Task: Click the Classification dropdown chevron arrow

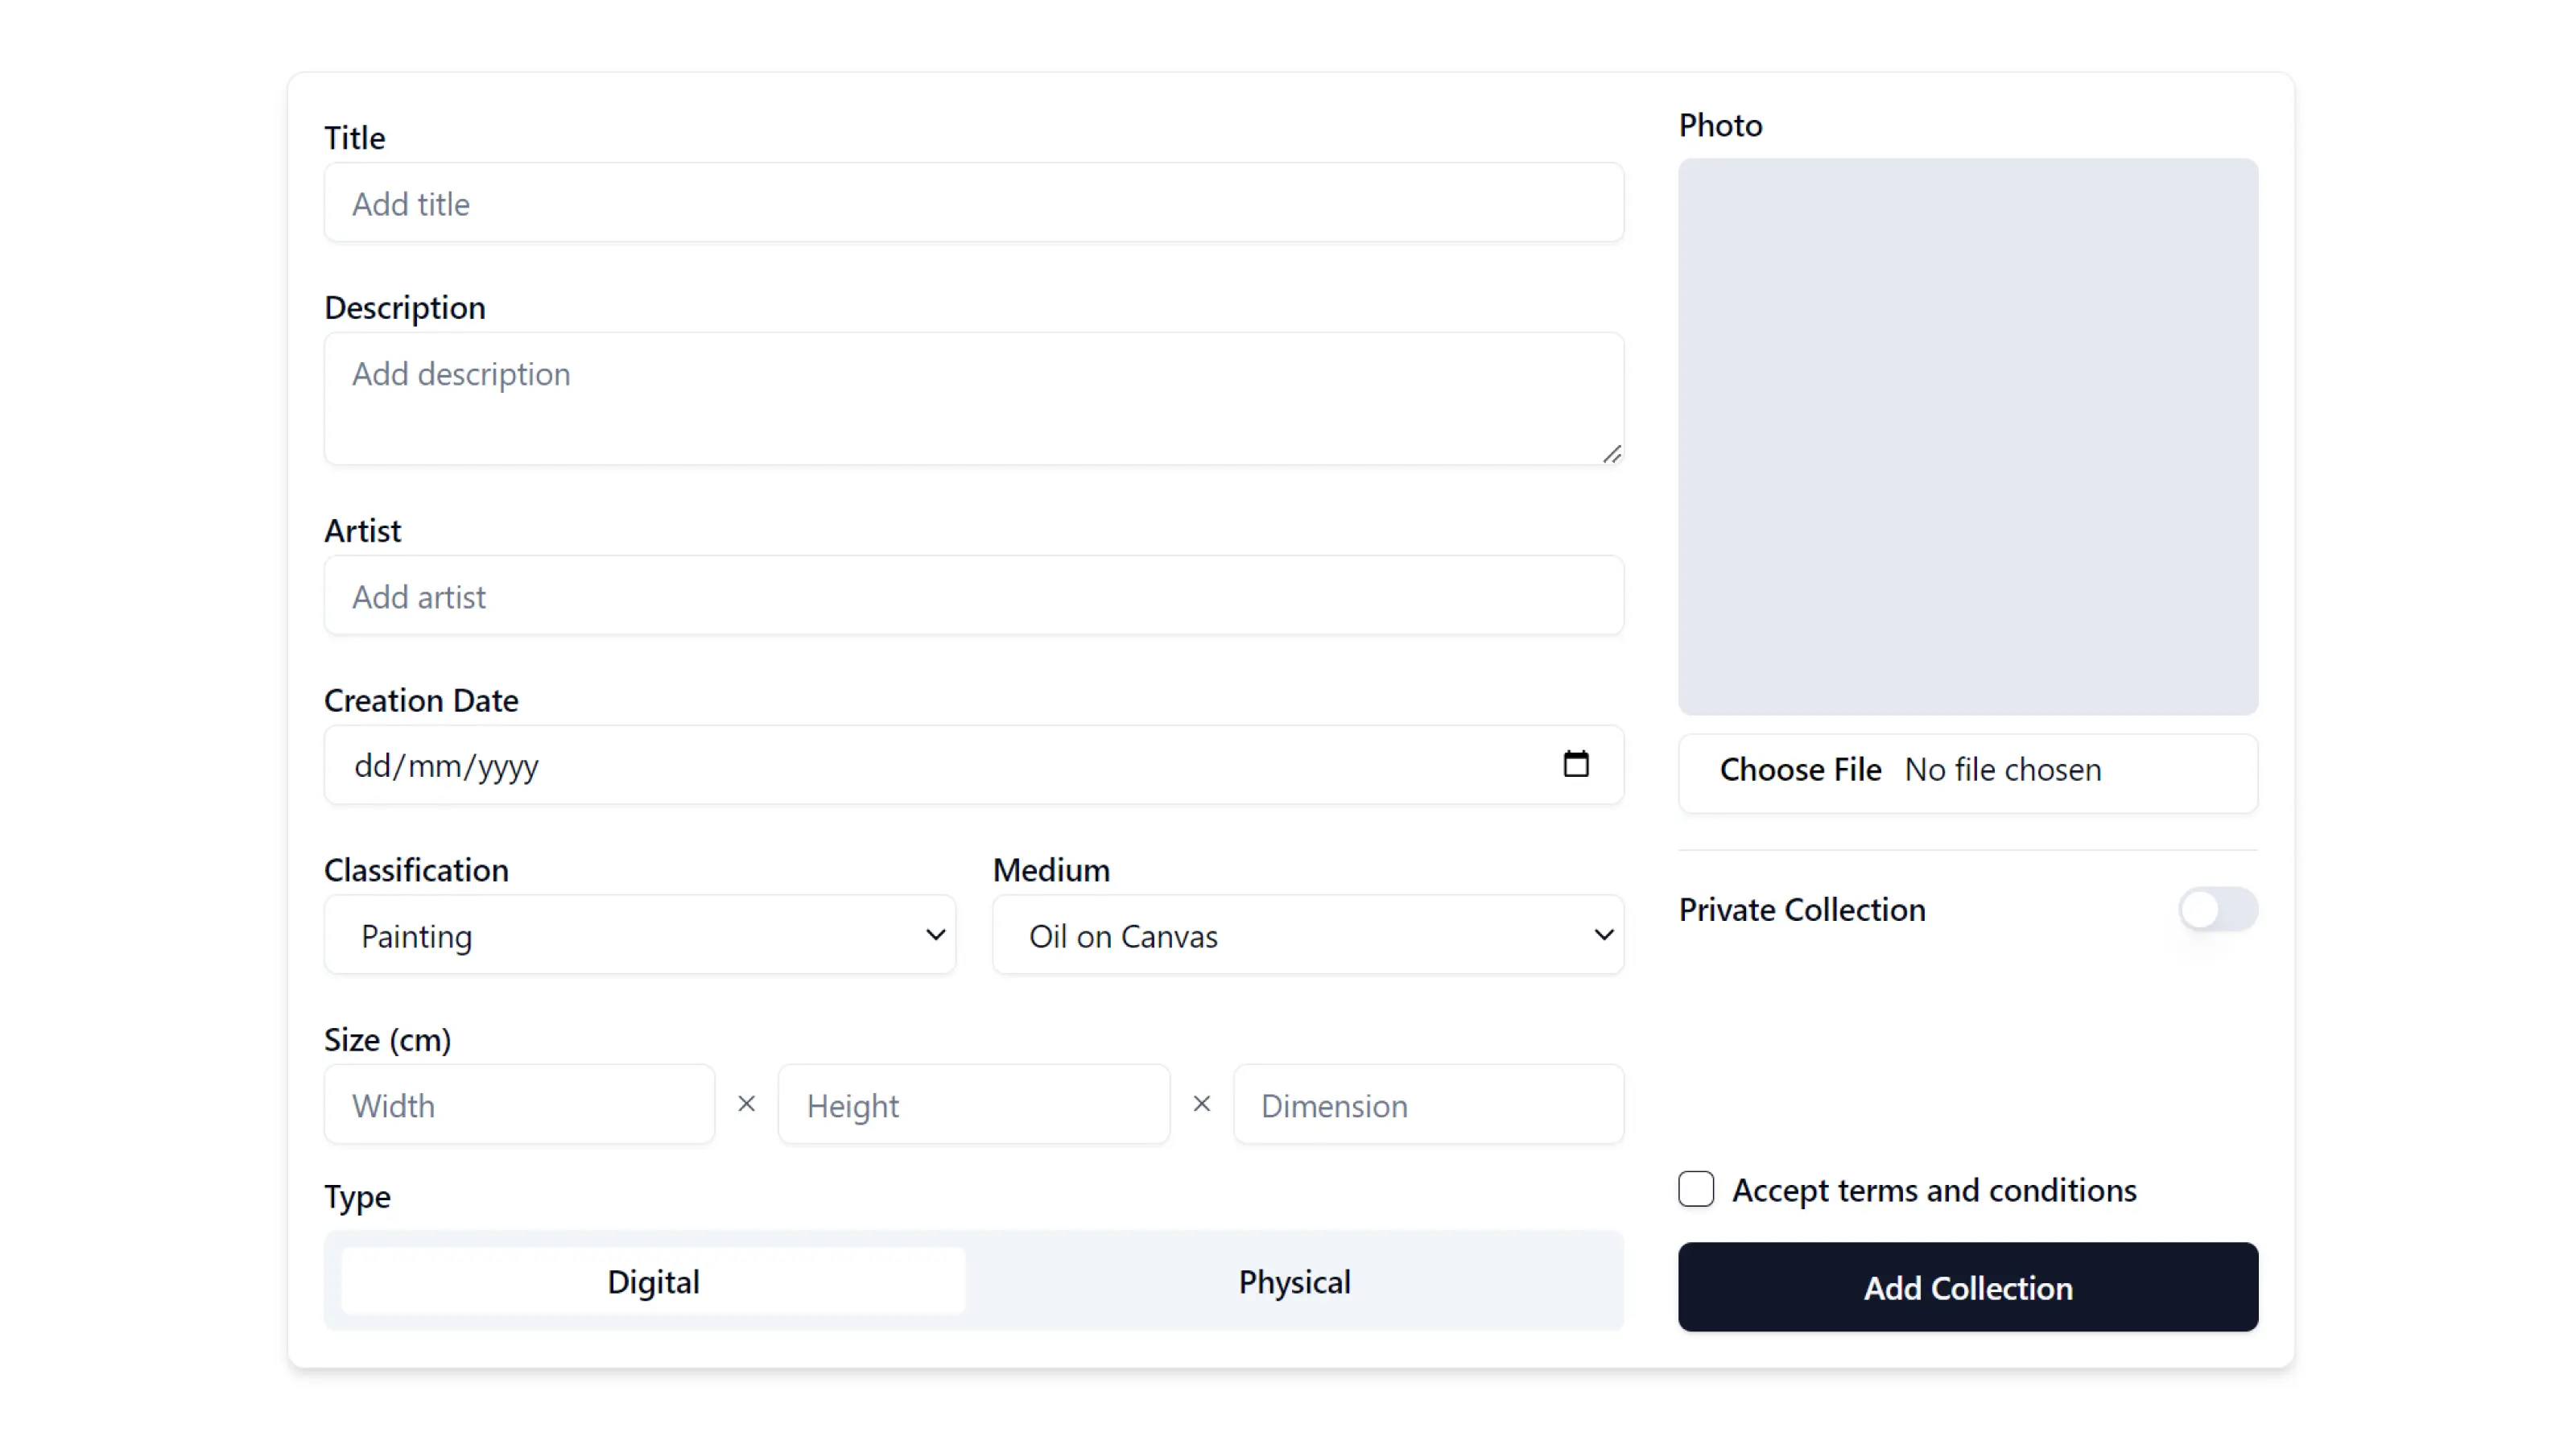Action: (x=935, y=935)
